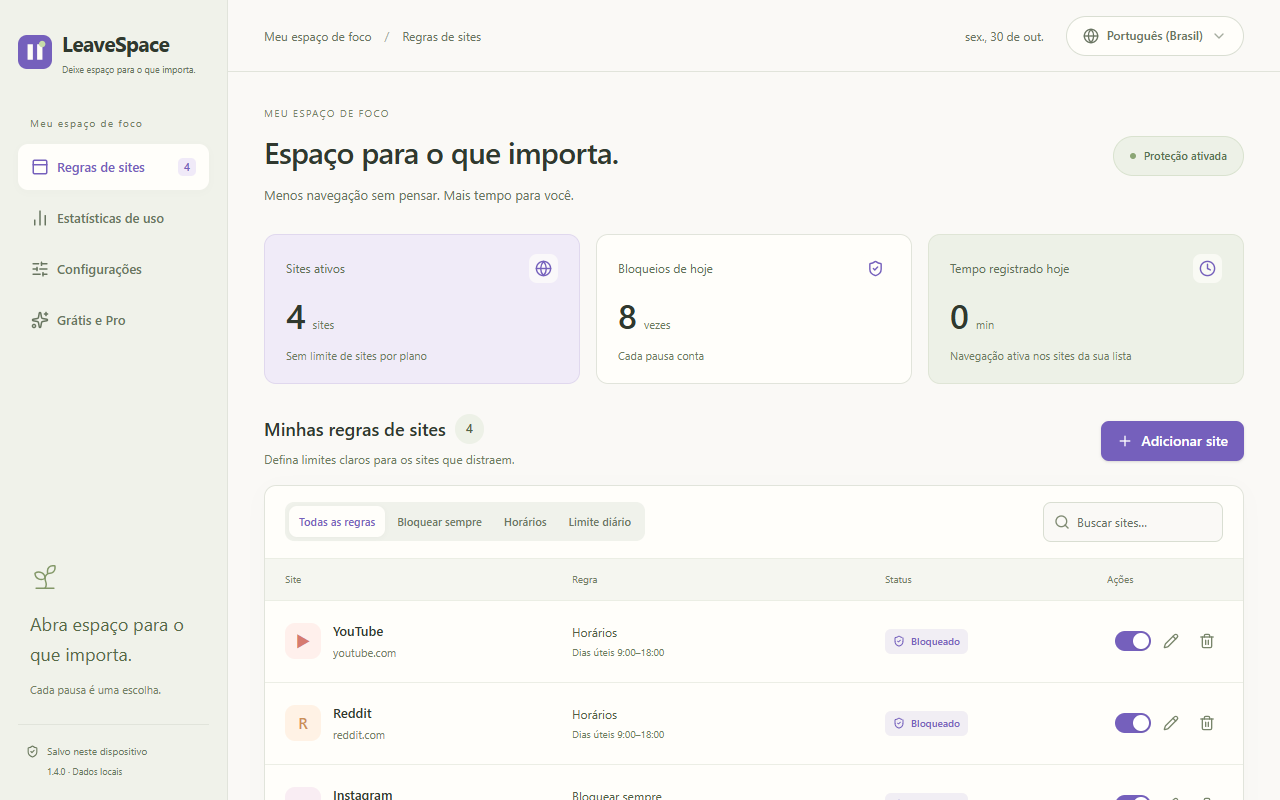Delete the YouTube rule with trash icon
The image size is (1280, 800).
point(1207,641)
